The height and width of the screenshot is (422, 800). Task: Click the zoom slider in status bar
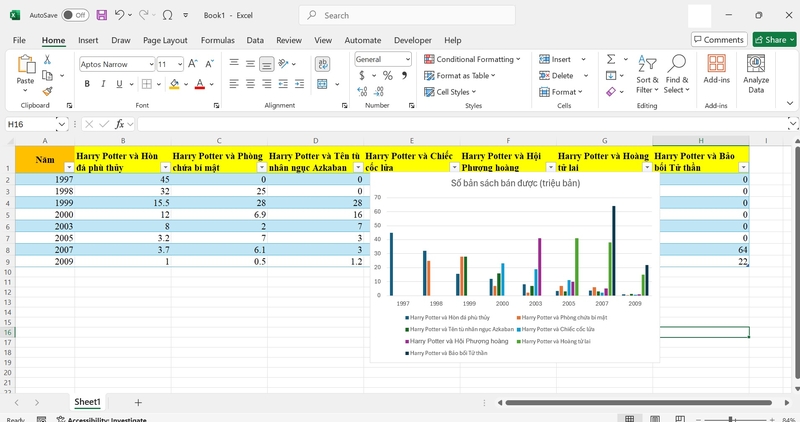click(731, 419)
